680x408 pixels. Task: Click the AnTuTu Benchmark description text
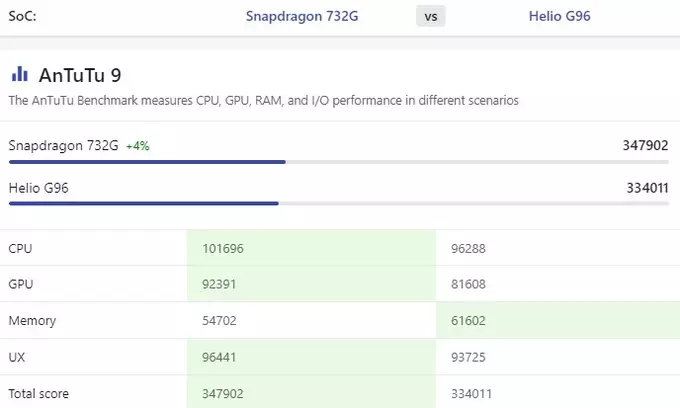tap(264, 101)
